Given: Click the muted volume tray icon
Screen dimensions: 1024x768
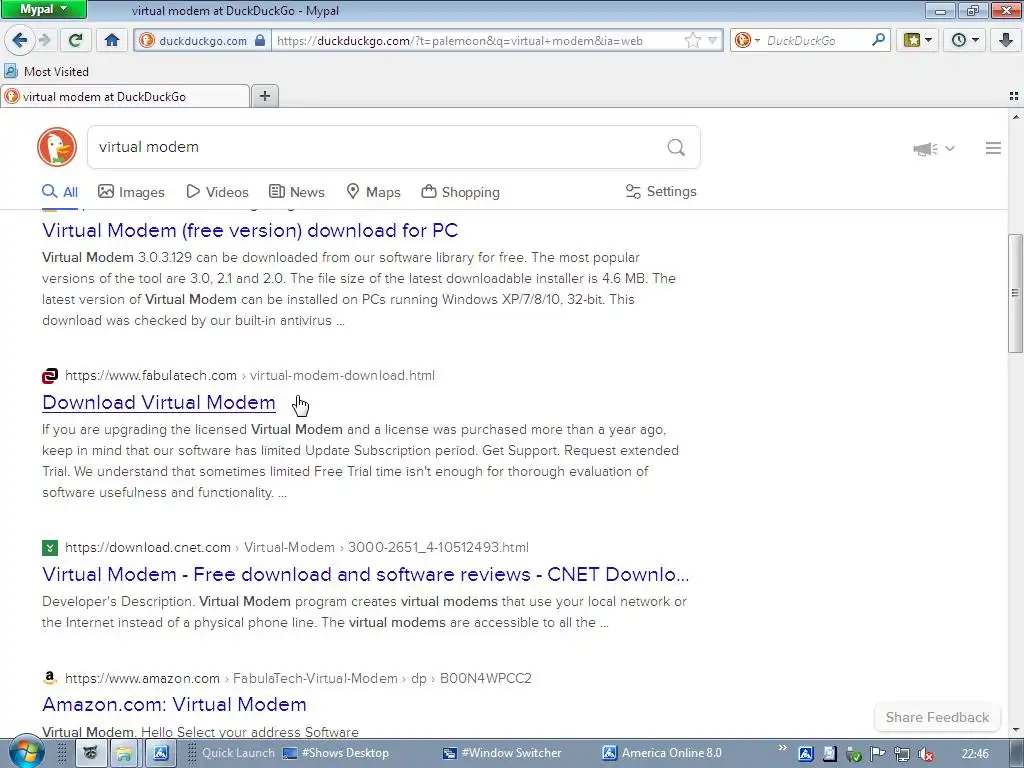Looking at the screenshot, I should 925,754.
